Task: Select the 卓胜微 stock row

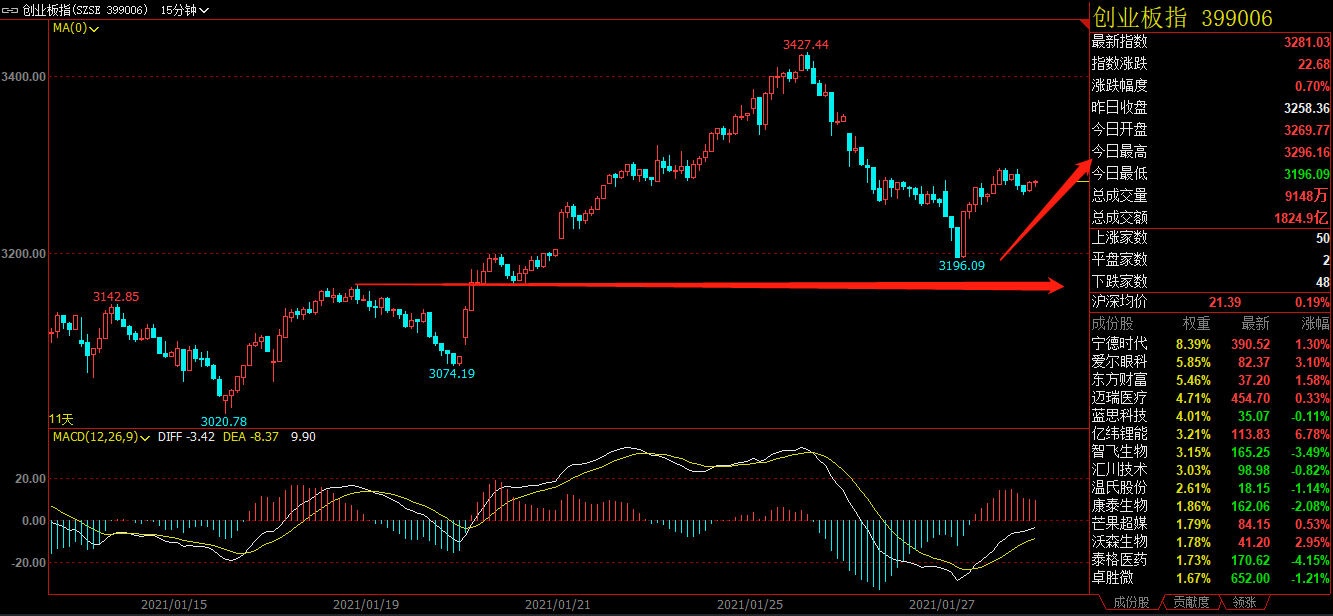Action: point(1210,577)
